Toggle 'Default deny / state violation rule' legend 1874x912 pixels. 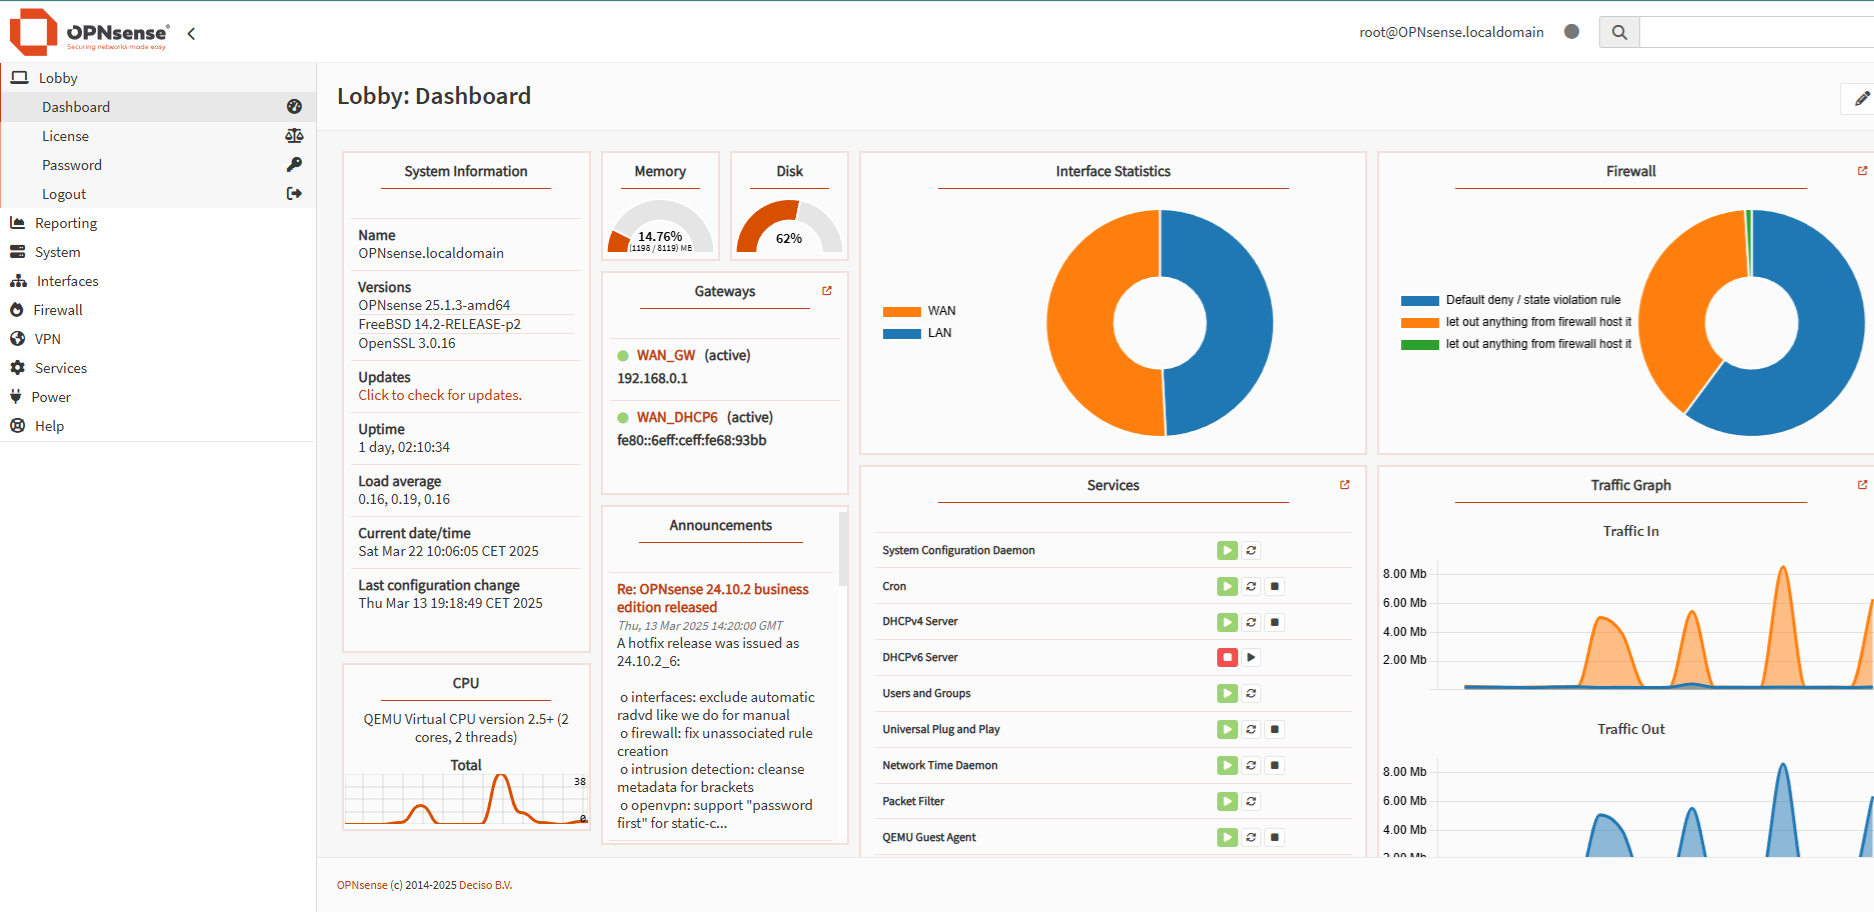point(1510,300)
